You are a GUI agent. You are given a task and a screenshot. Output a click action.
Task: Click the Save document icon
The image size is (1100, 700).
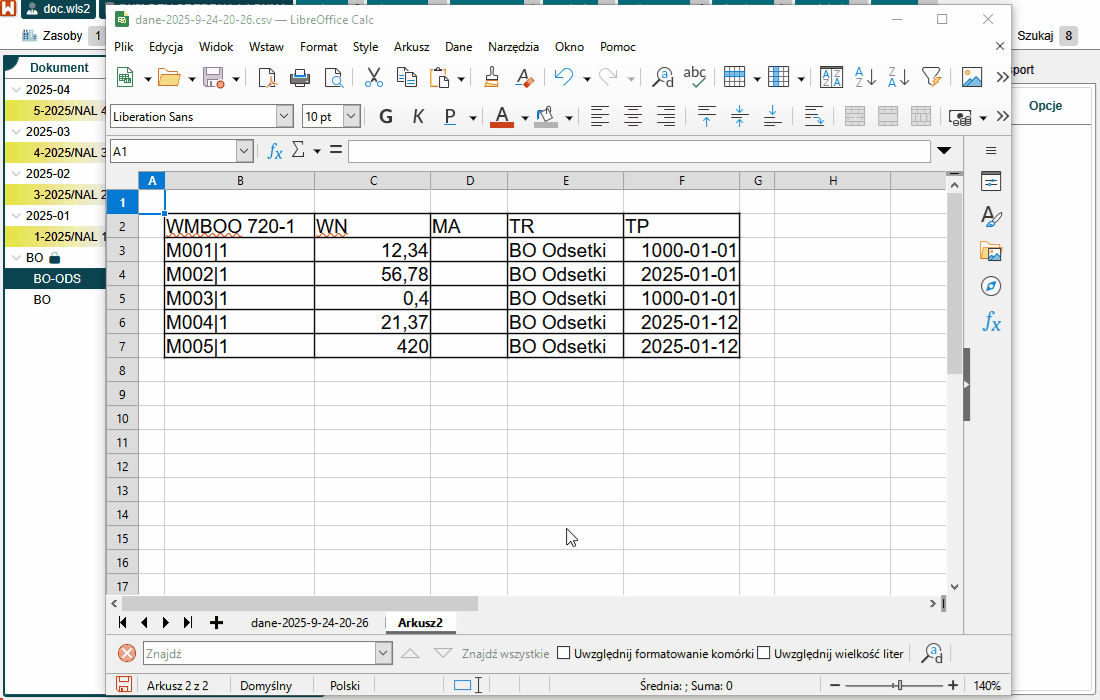tap(213, 78)
